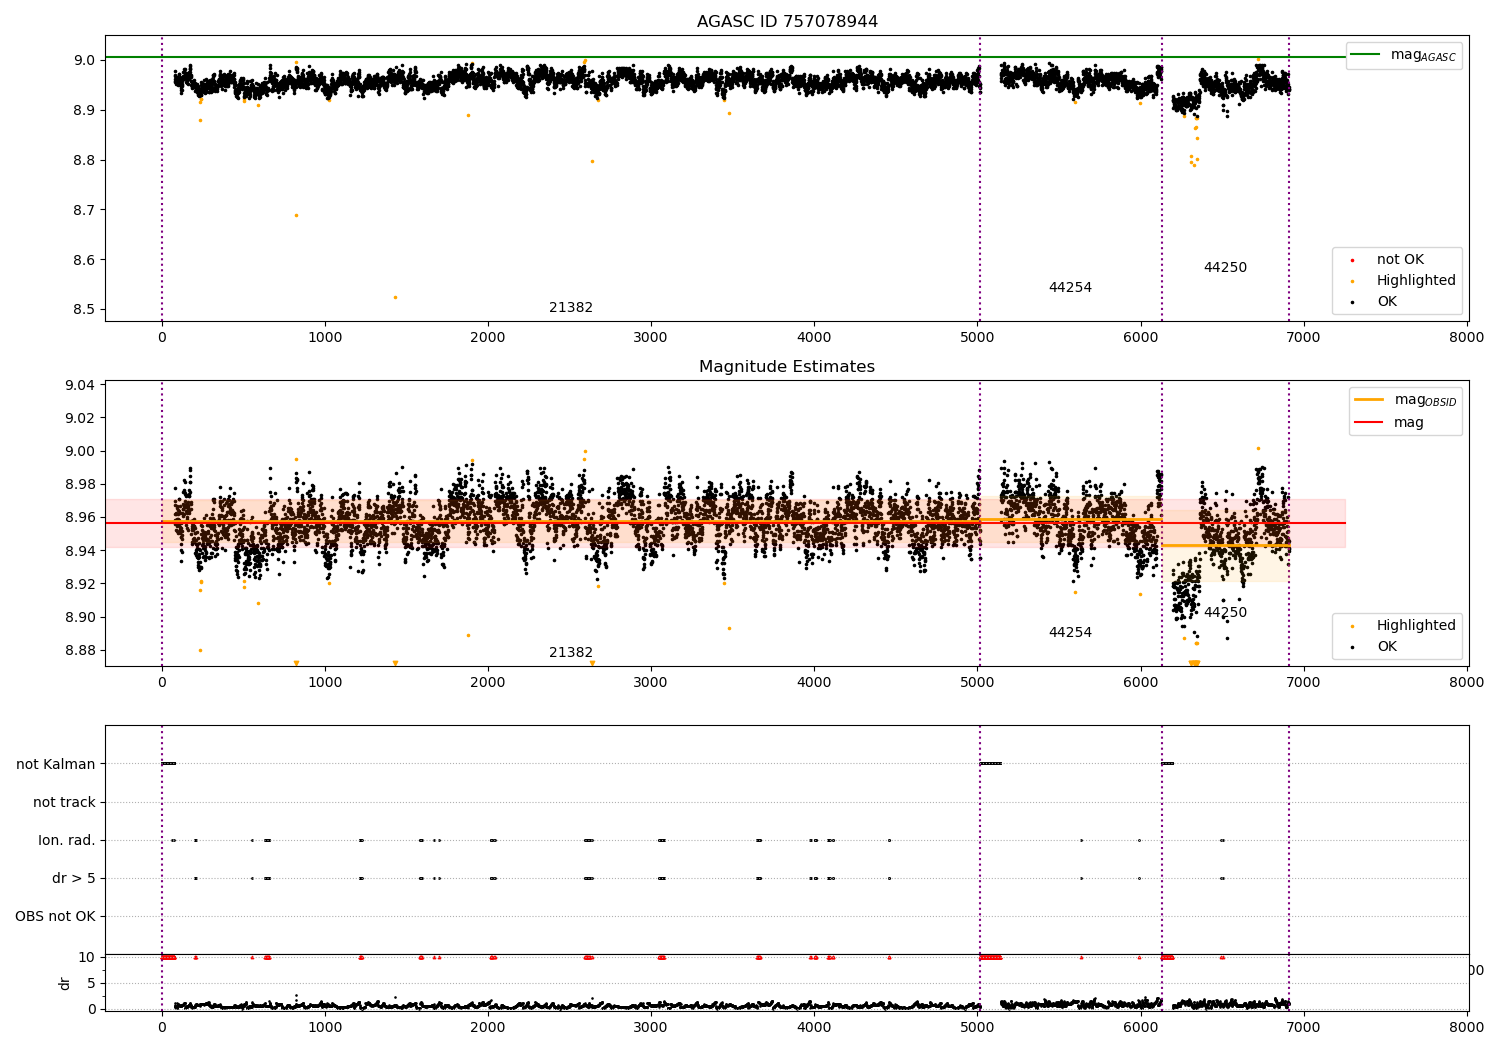Click x-axis tick 7000 under Magnitude Estimates plot
Image resolution: width=1500 pixels, height=1050 pixels.
coord(1304,683)
